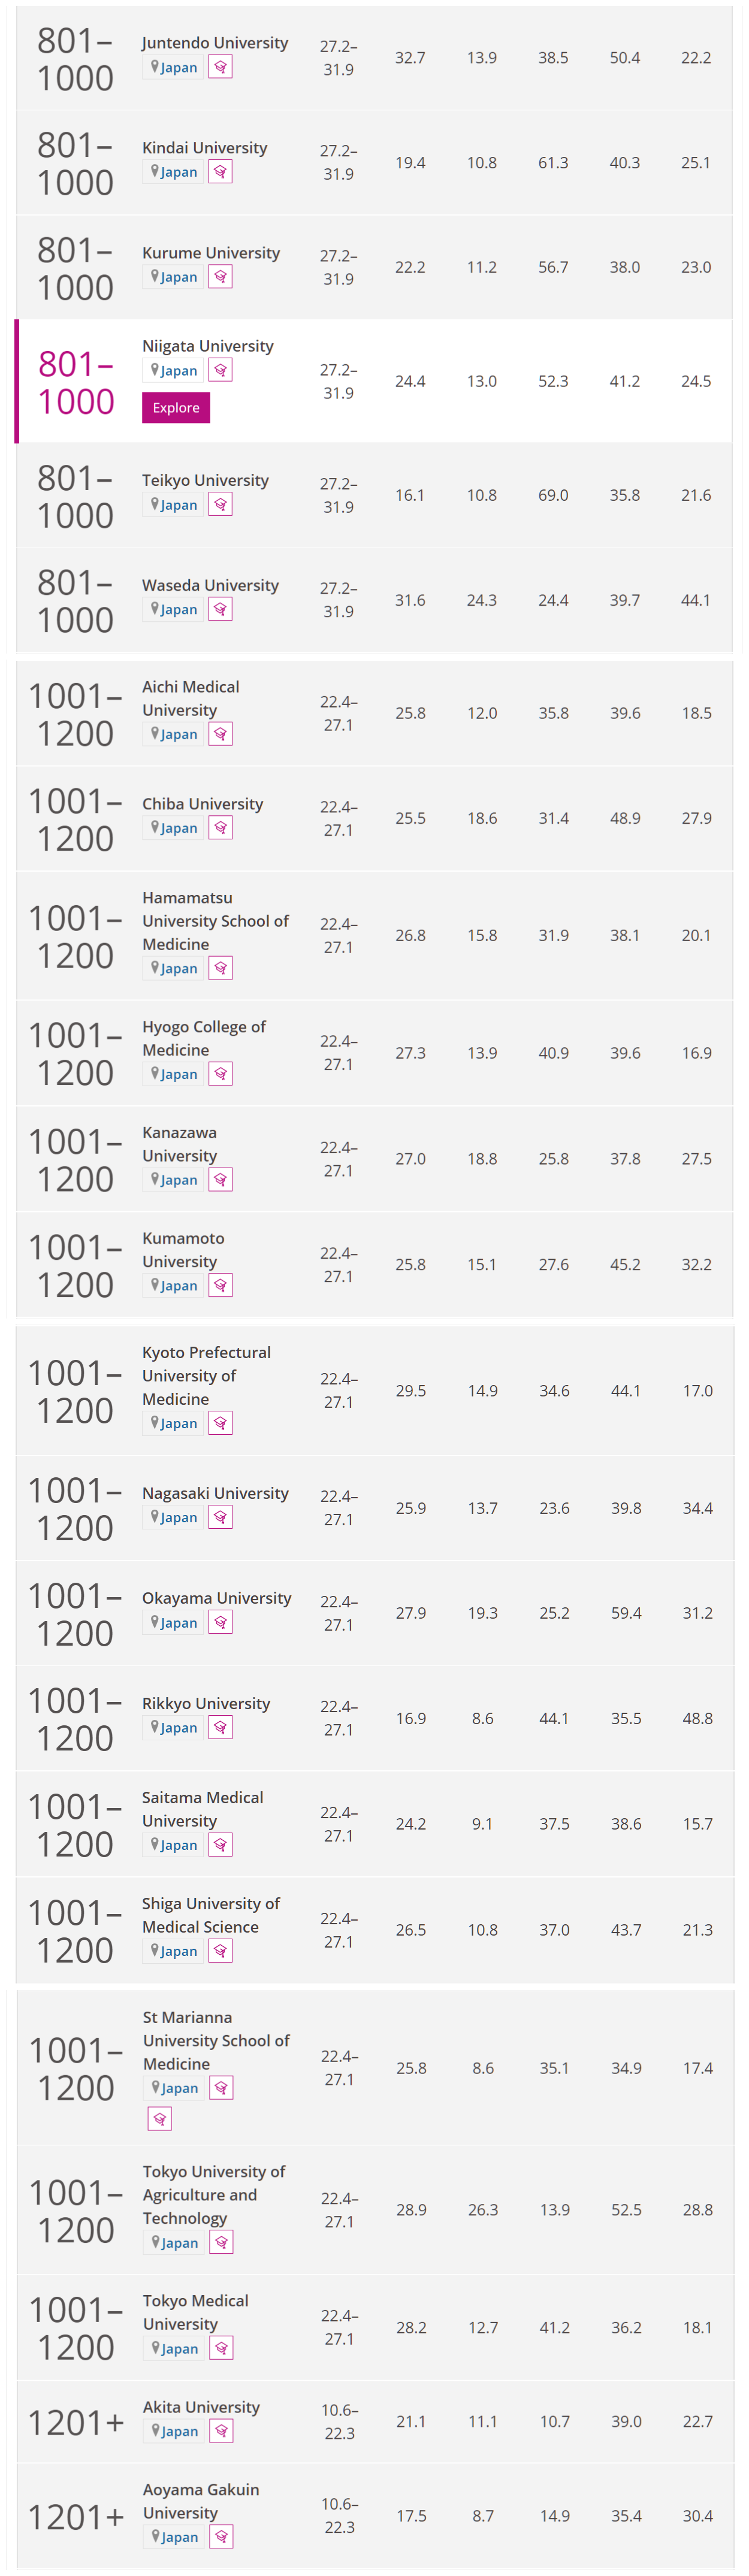The image size is (749, 2576).
Task: Click the graduation cap icon for Akita University
Action: [x=221, y=2431]
